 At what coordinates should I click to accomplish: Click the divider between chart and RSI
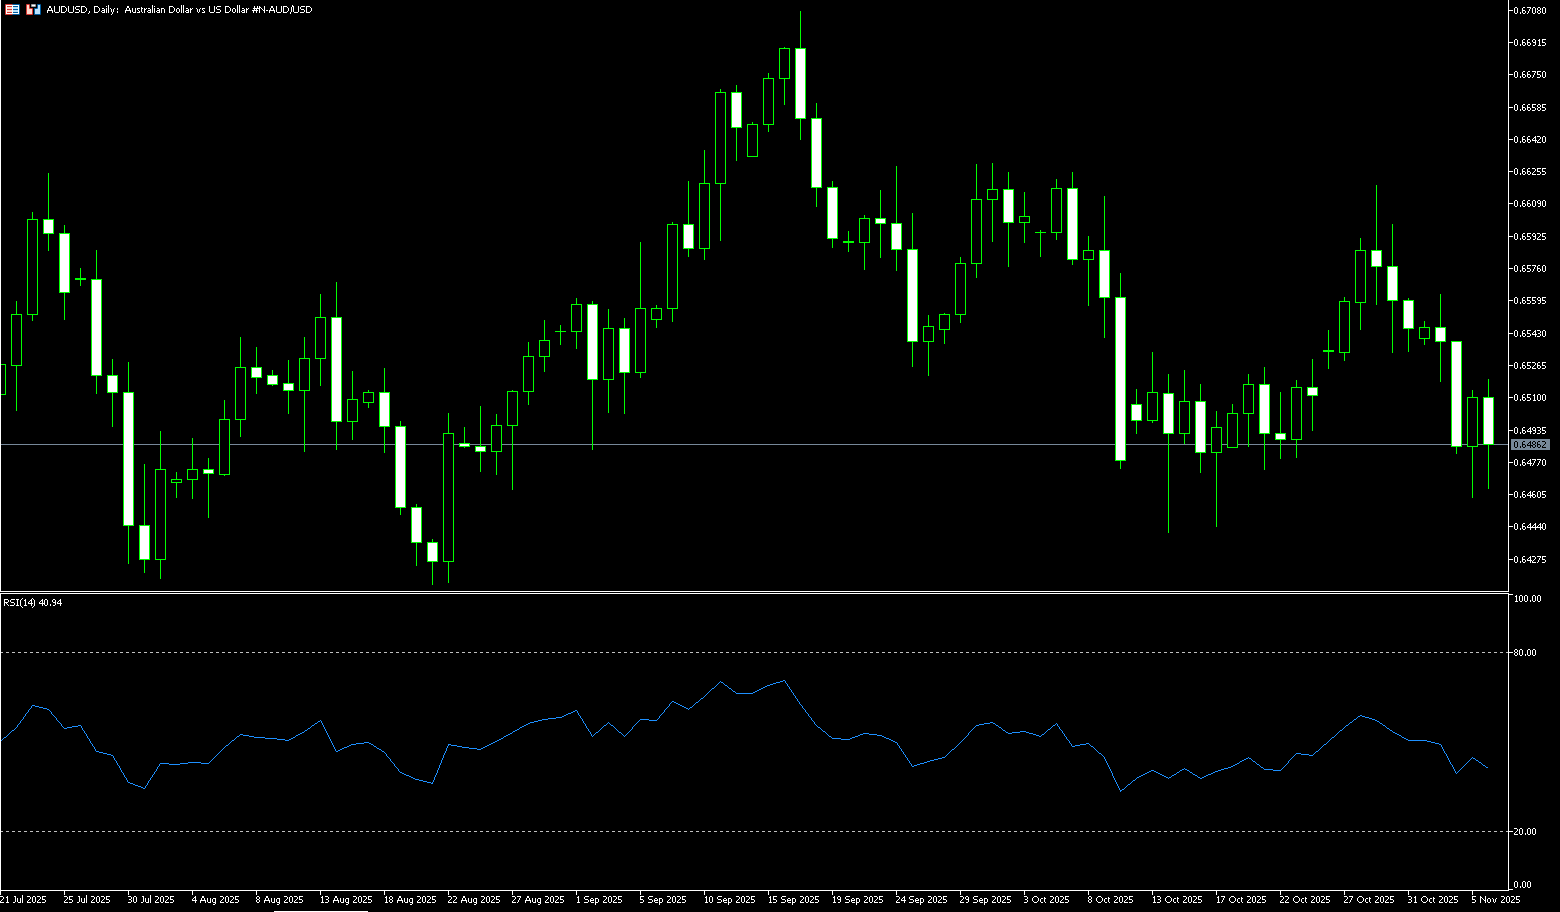click(750, 592)
